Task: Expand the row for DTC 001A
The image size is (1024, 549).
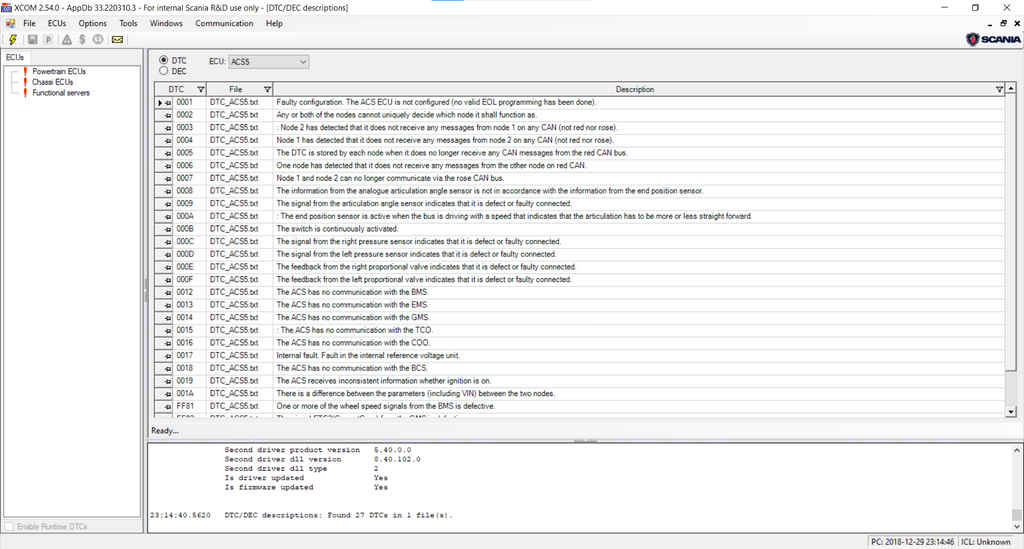Action: click(168, 394)
